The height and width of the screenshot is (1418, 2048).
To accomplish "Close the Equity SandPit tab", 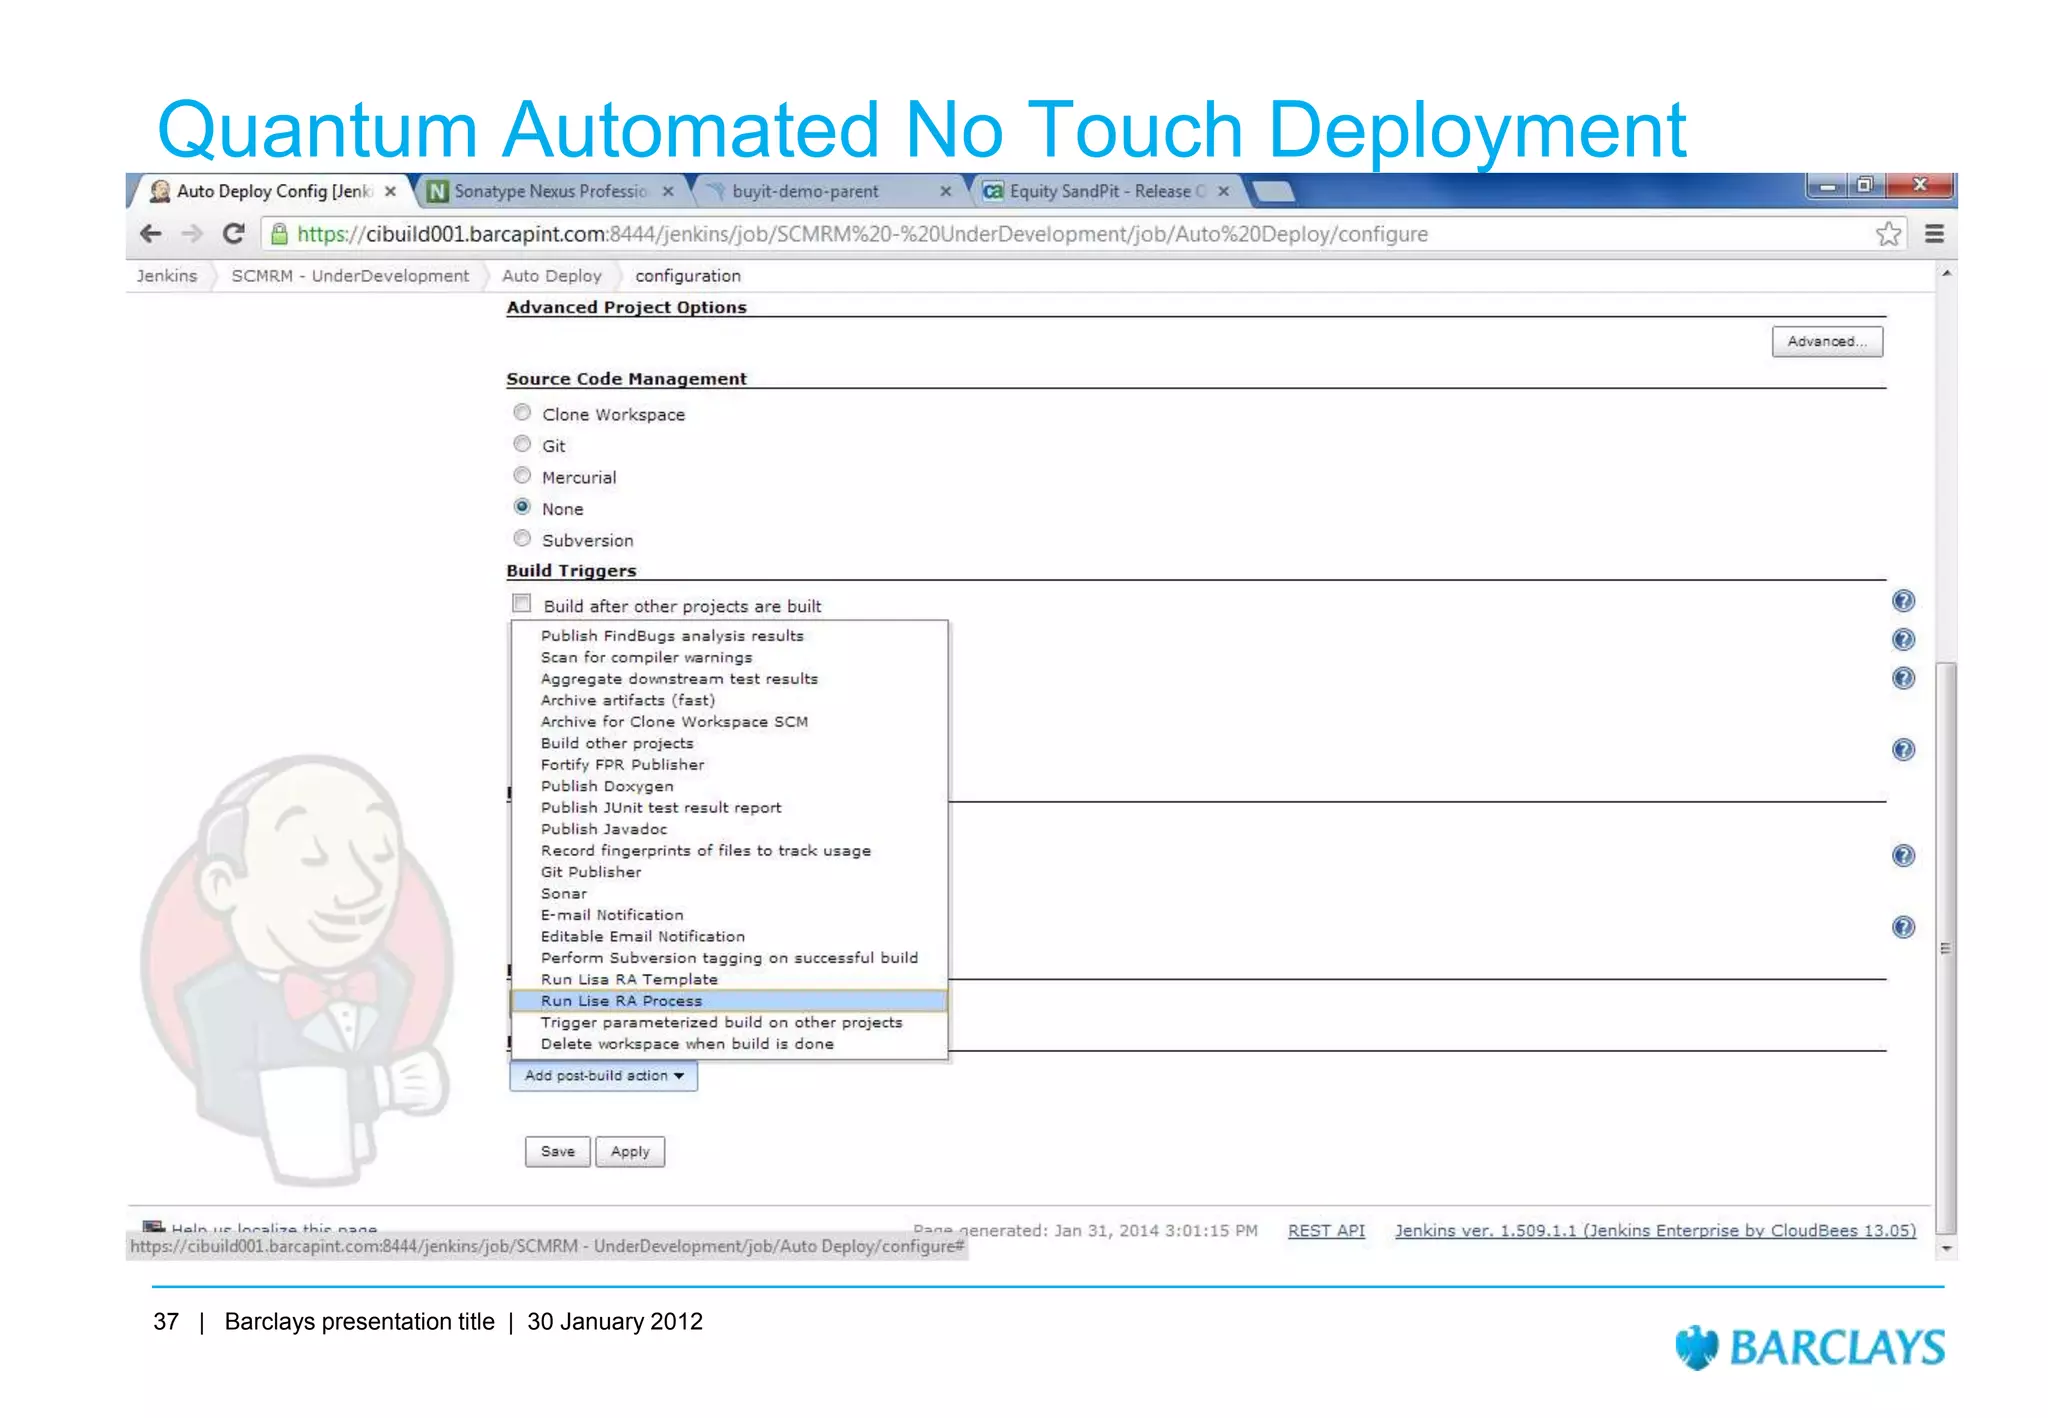I will pos(1223,191).
